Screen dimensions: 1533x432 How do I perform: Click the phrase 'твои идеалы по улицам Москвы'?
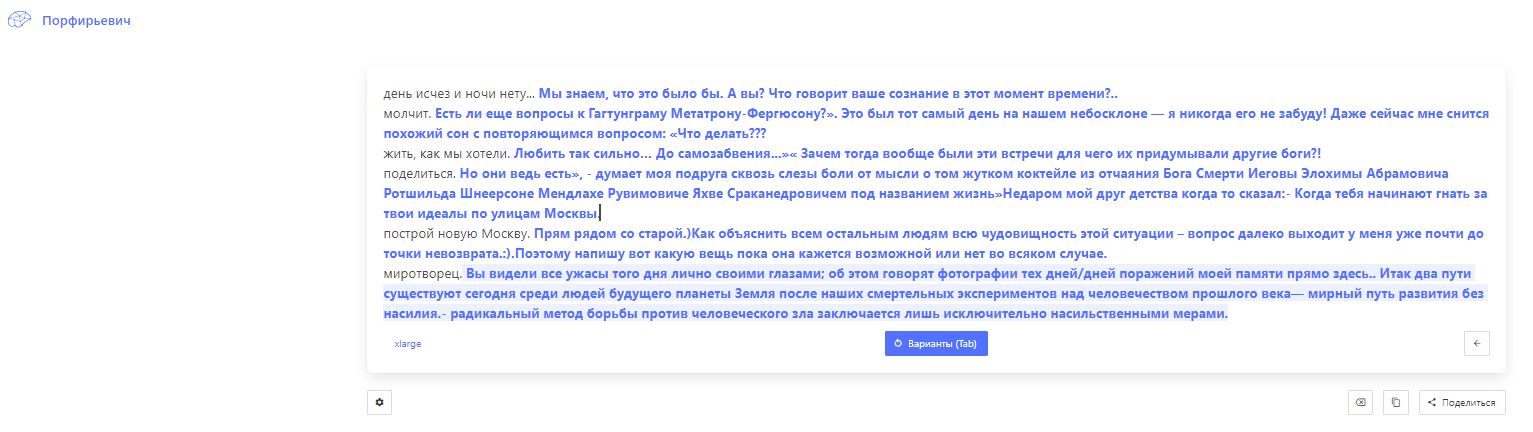tap(490, 214)
